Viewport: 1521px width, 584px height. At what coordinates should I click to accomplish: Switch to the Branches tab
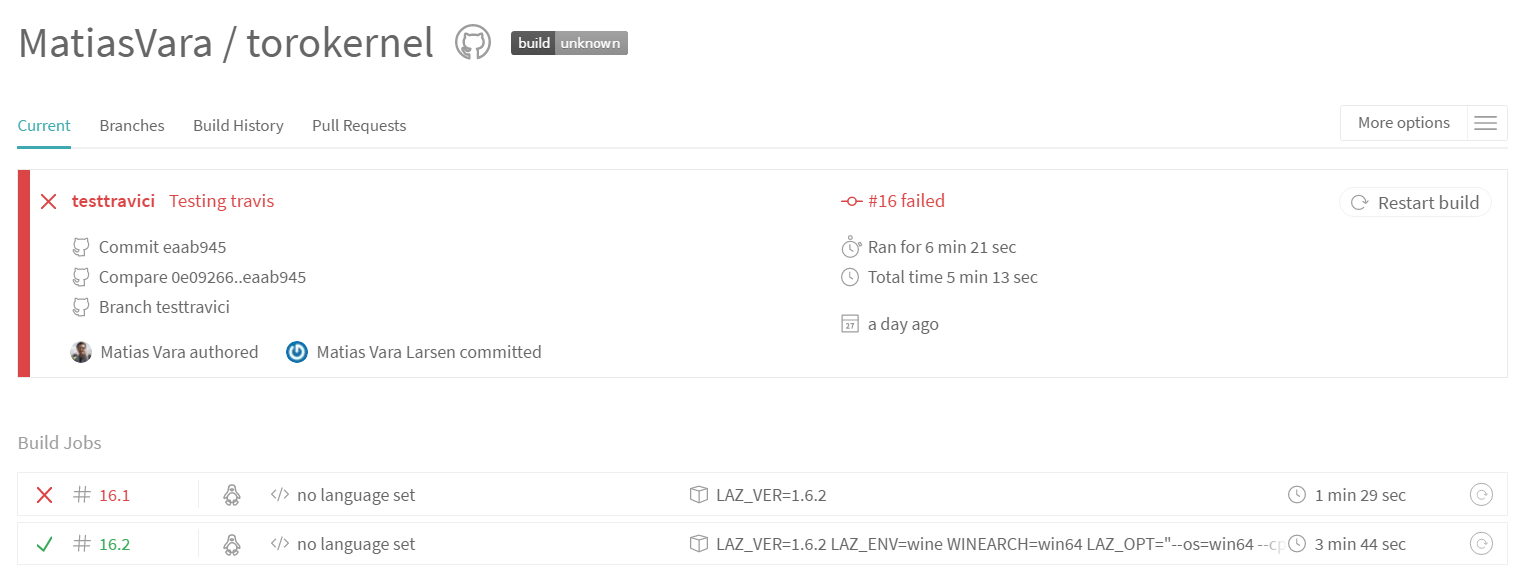coord(132,126)
